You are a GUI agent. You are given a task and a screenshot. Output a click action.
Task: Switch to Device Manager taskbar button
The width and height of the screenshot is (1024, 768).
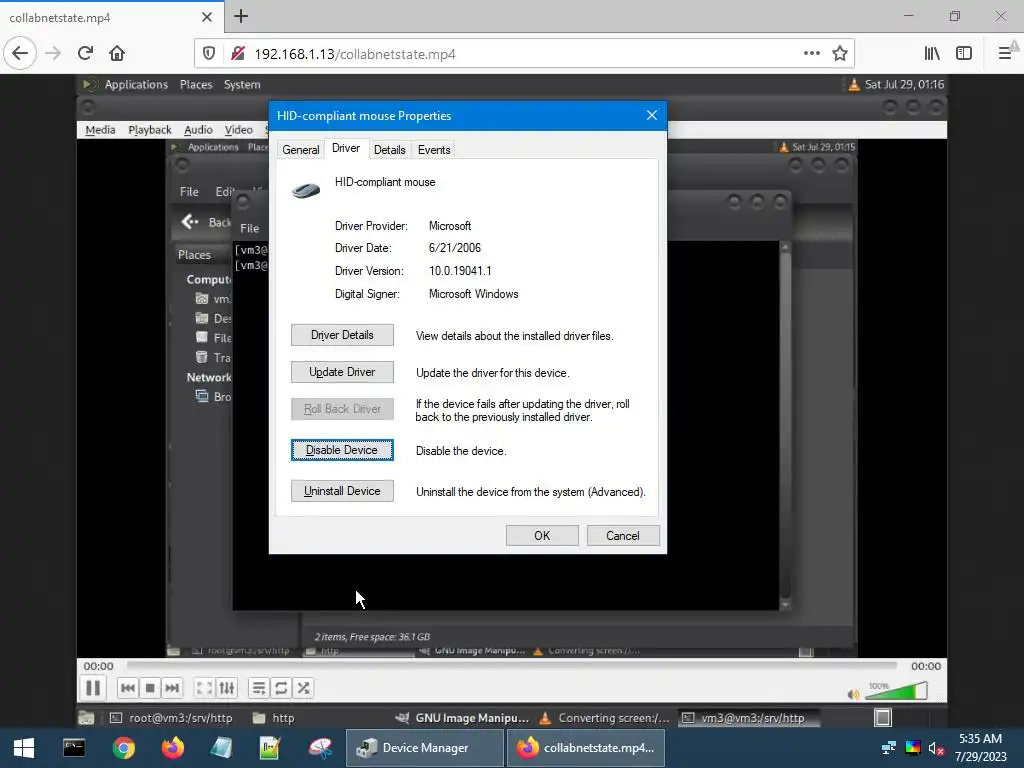pyautogui.click(x=424, y=748)
